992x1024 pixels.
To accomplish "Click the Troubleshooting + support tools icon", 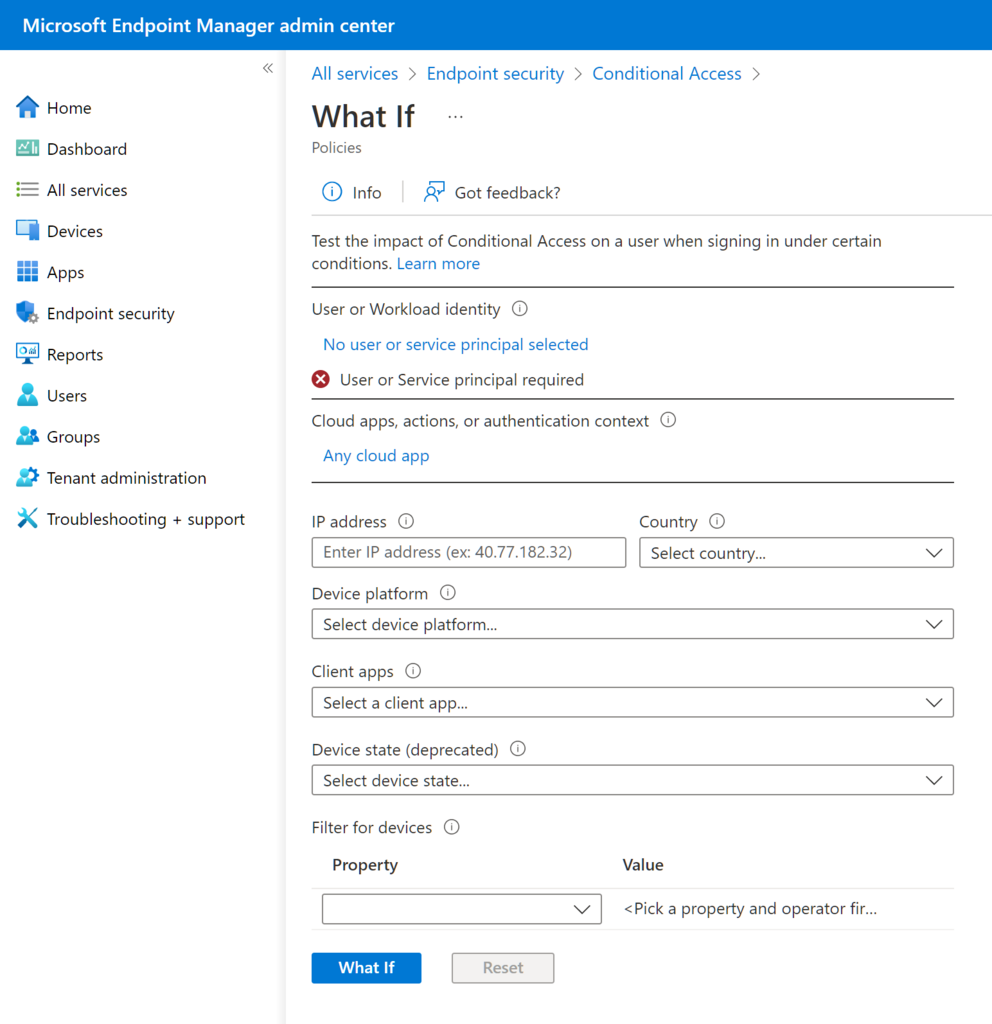I will pos(27,519).
